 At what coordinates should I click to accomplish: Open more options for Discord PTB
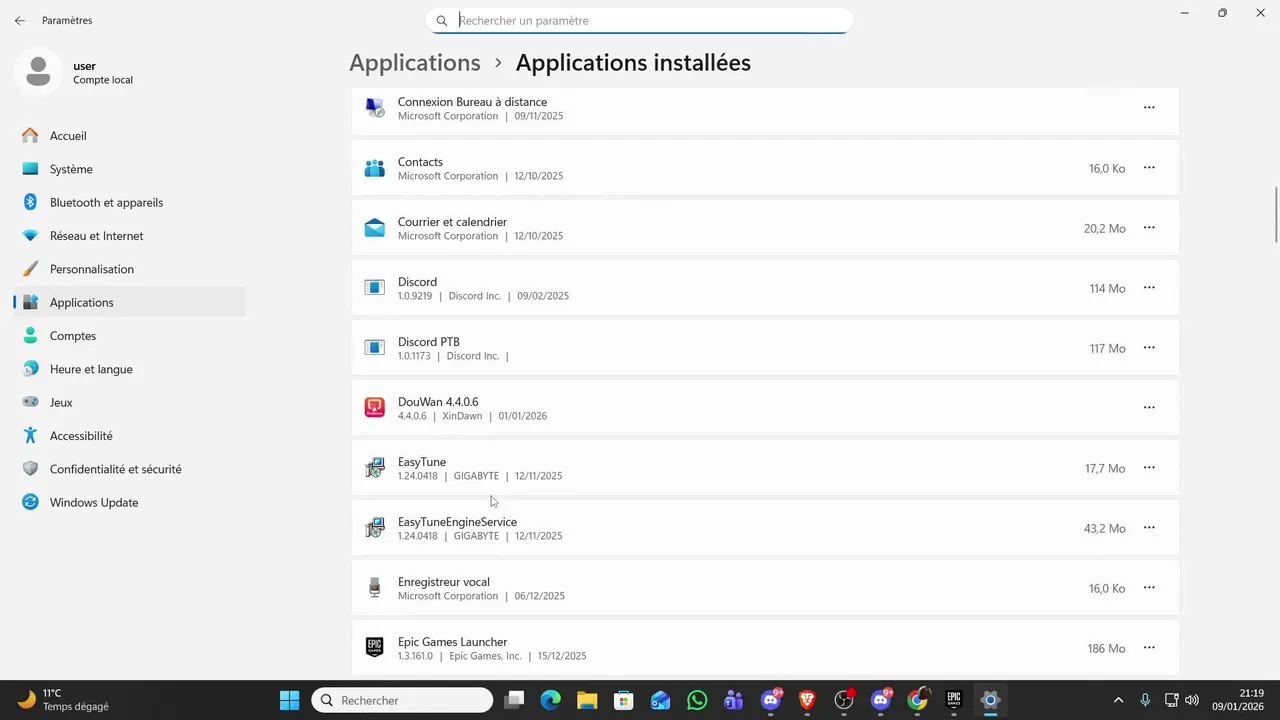tap(1149, 348)
